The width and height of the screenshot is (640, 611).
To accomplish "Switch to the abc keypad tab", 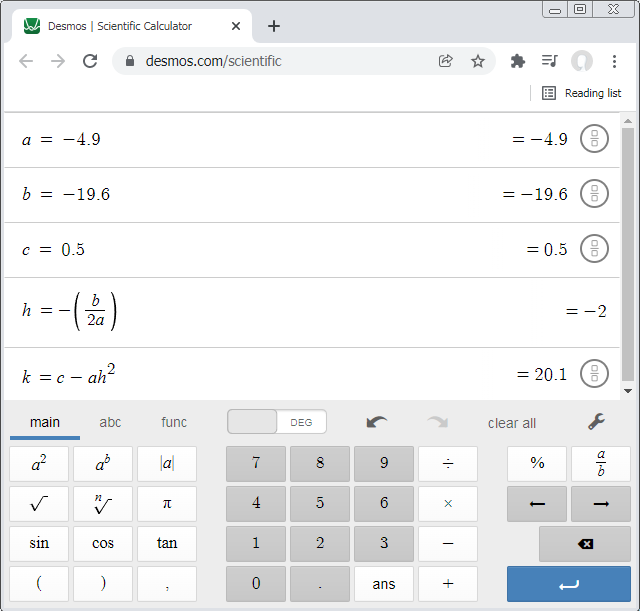I will 110,422.
